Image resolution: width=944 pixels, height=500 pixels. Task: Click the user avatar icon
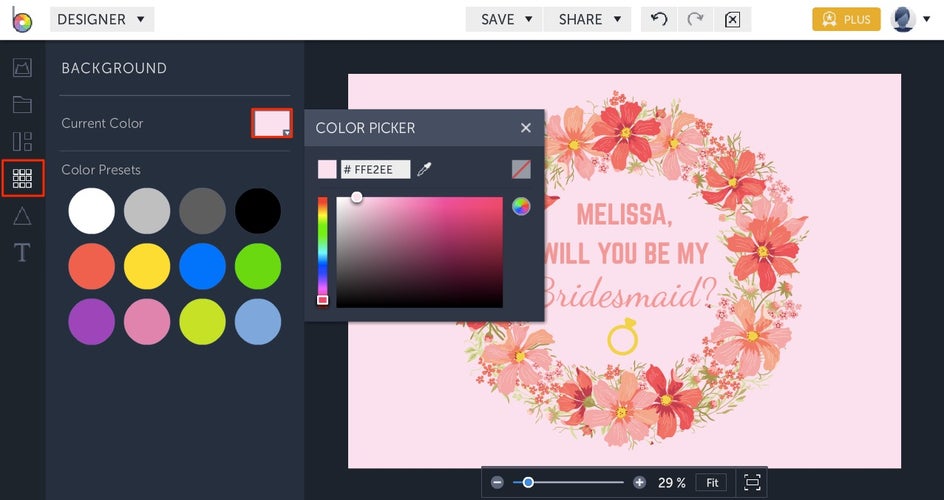[x=903, y=19]
